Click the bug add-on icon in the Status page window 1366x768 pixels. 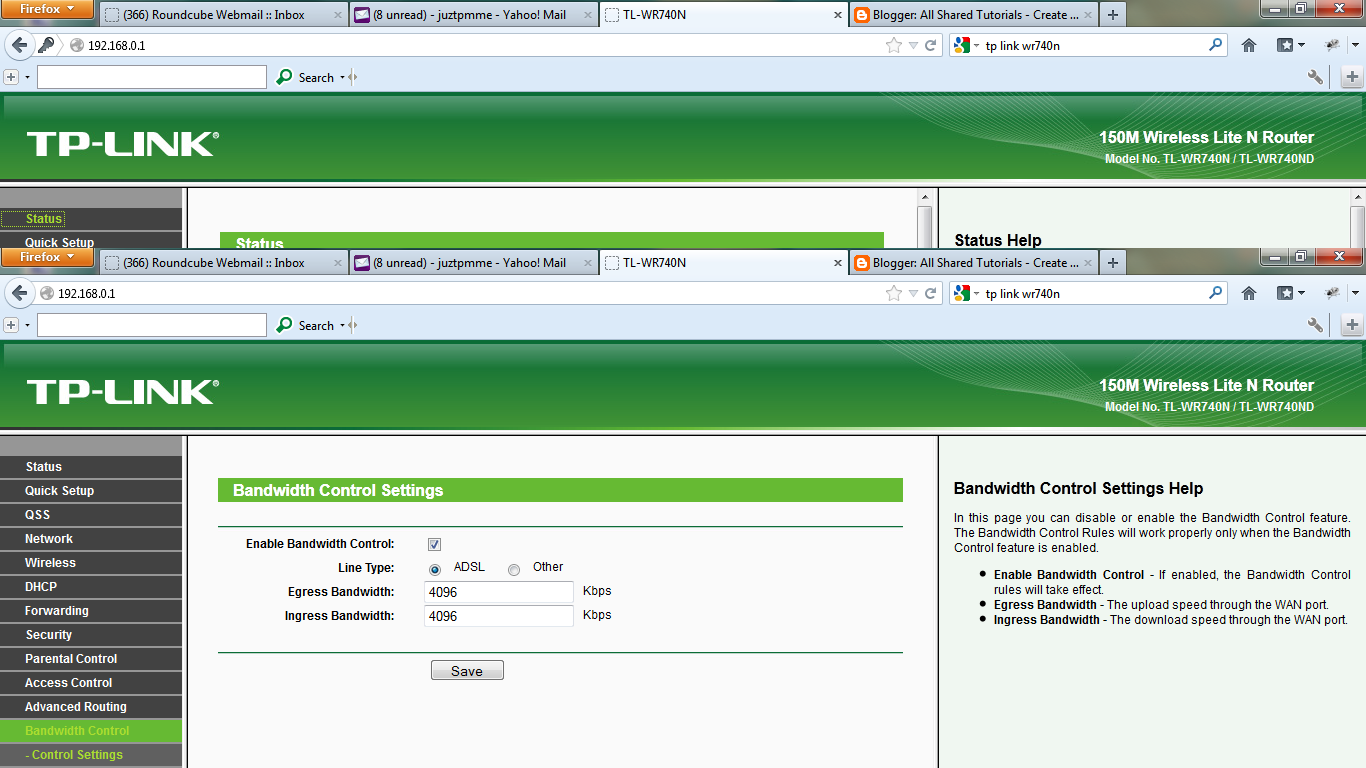1332,45
